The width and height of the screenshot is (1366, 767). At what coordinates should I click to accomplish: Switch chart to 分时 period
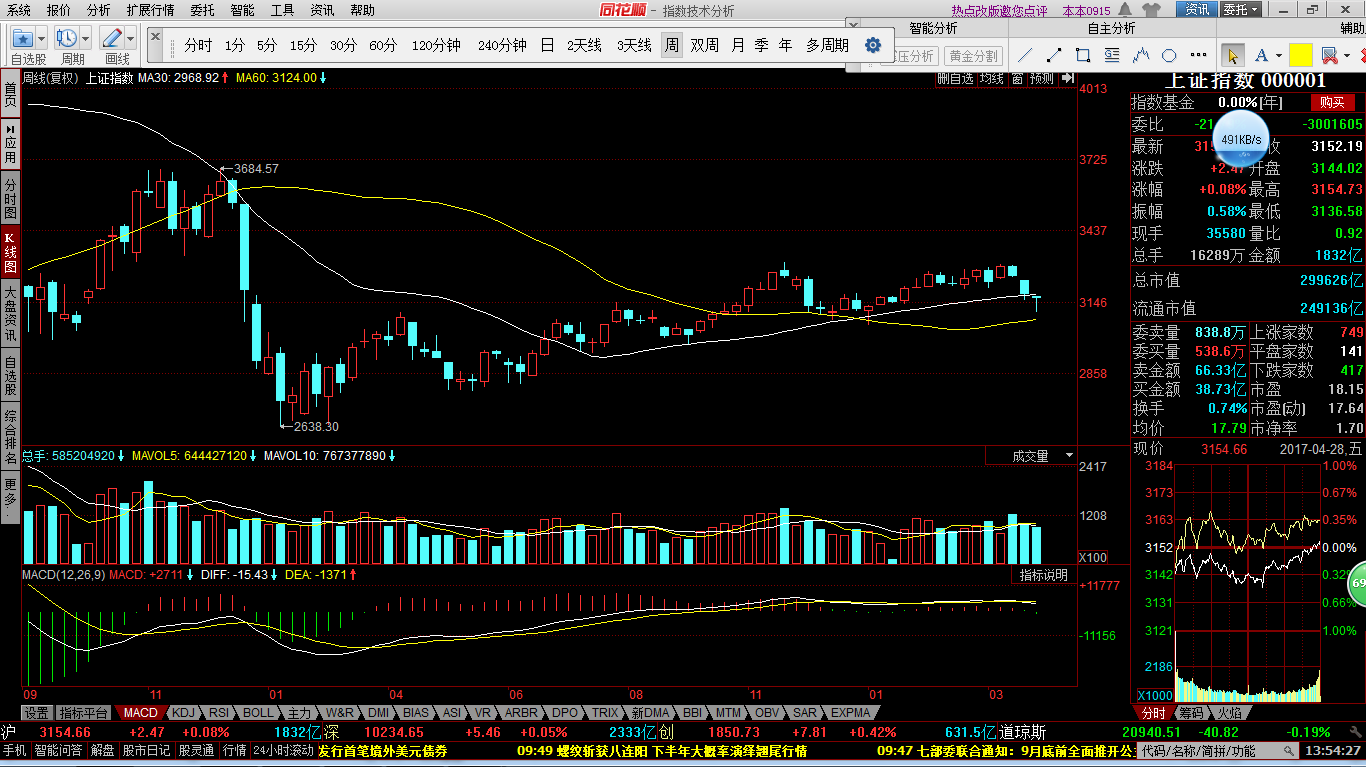(x=198, y=45)
